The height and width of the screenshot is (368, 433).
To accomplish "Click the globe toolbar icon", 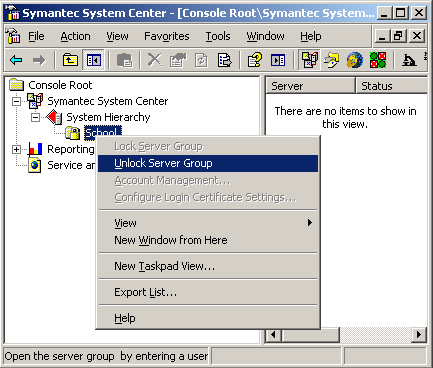I will (355, 60).
